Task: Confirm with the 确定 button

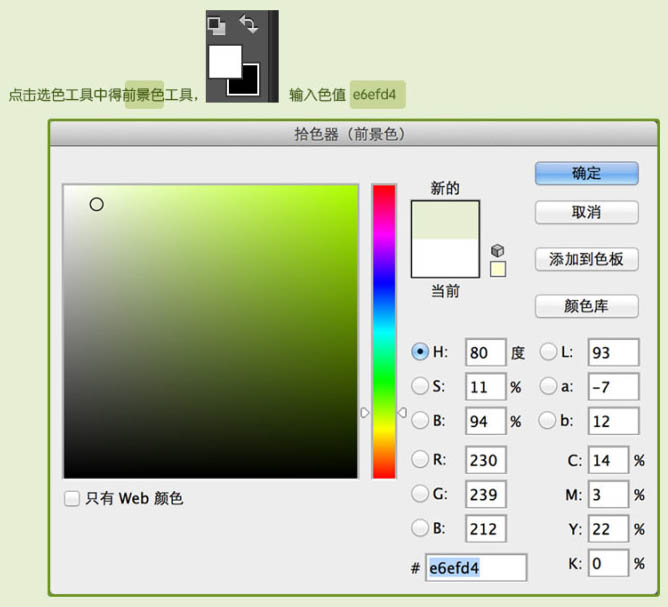Action: pos(587,173)
